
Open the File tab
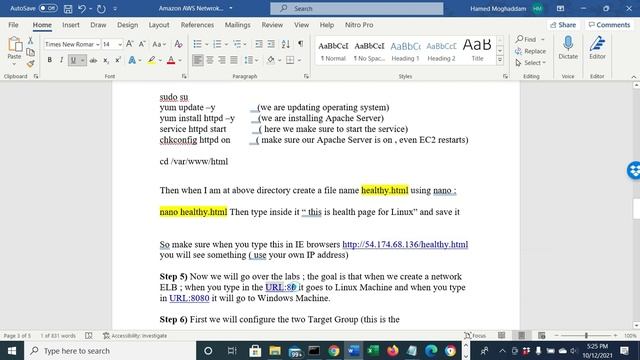pos(13,25)
